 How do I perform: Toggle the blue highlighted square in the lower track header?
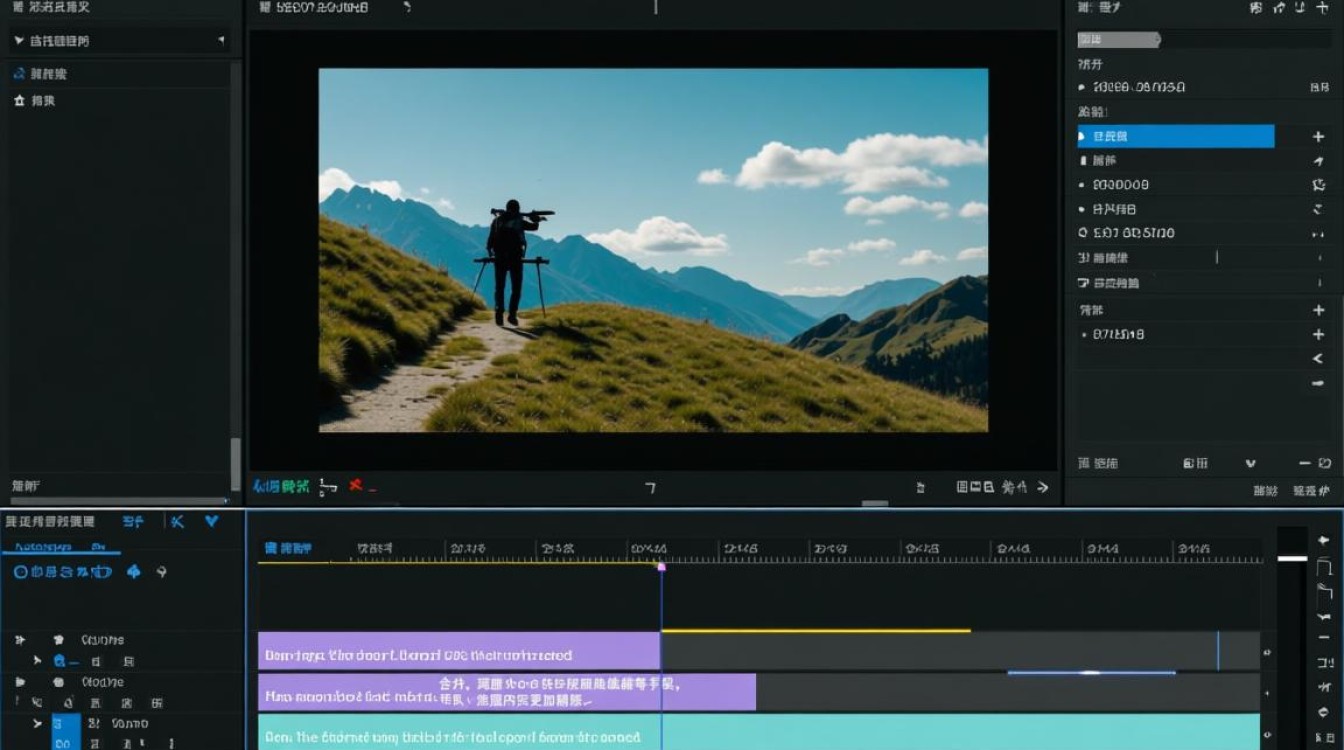pos(66,723)
